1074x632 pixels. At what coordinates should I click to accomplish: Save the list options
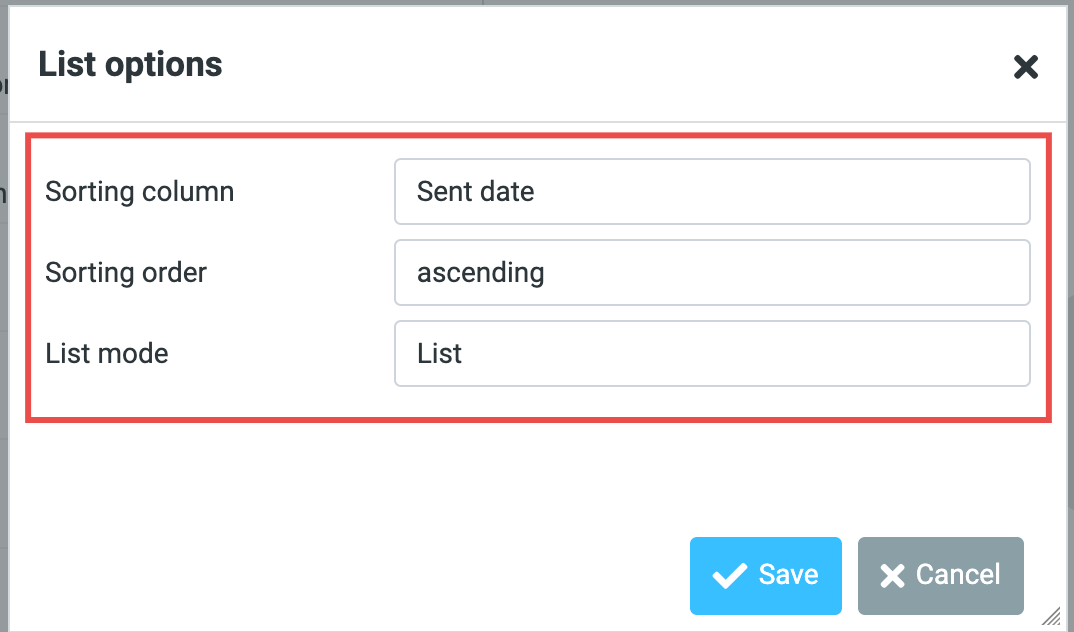(765, 575)
